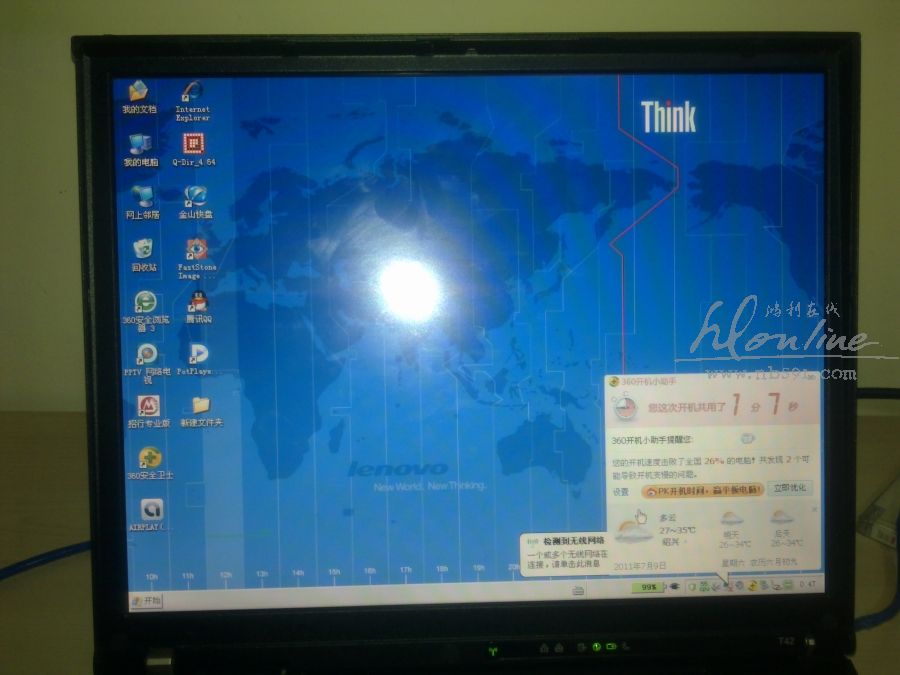Click the 后天 forecast weather icon

point(782,517)
